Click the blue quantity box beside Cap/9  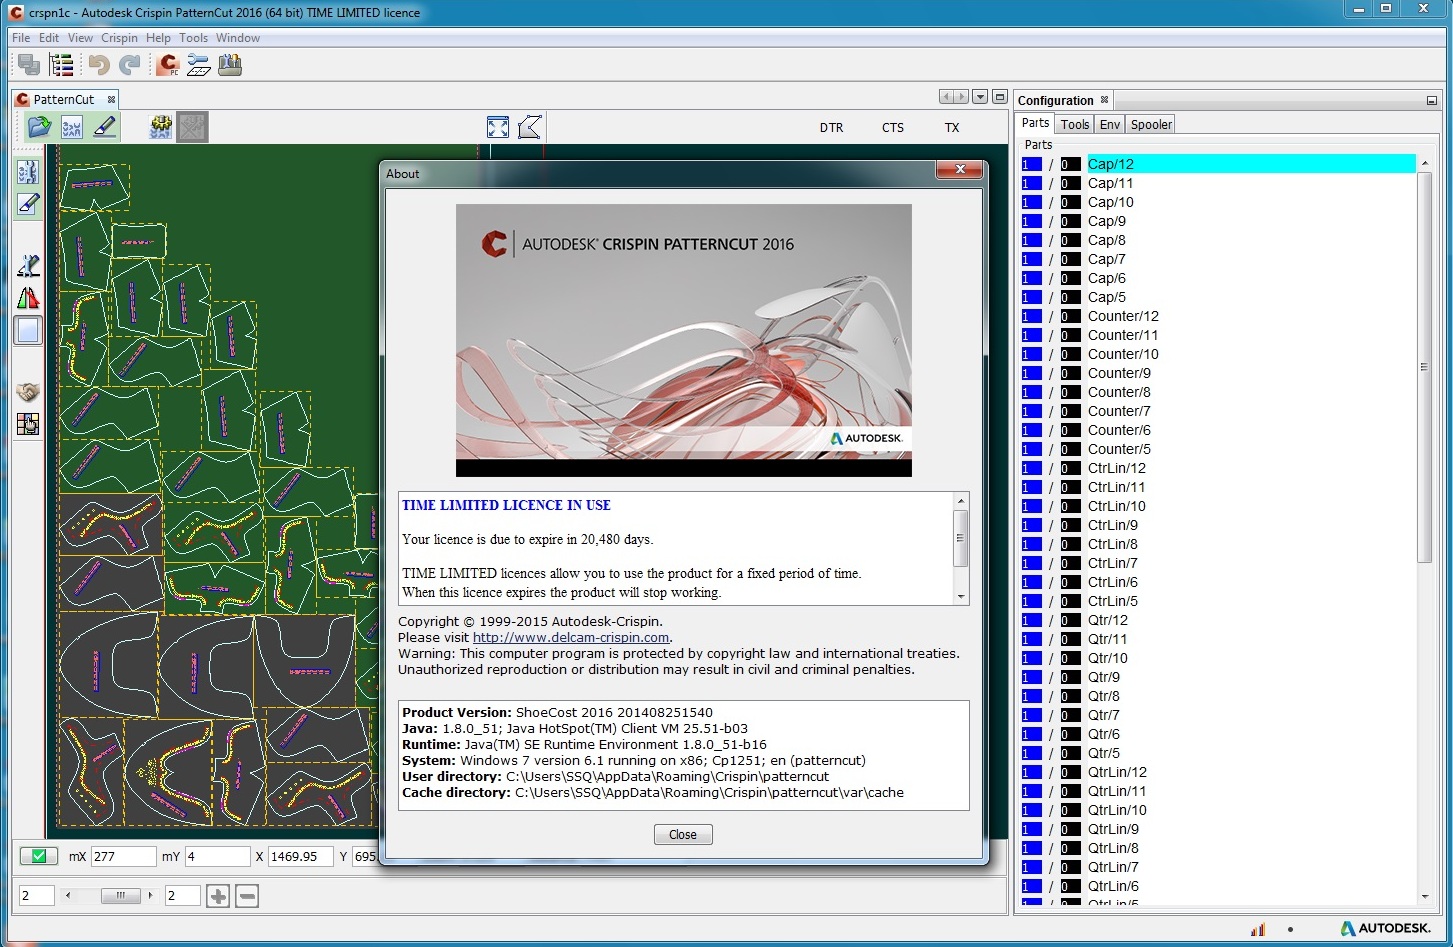point(1031,221)
